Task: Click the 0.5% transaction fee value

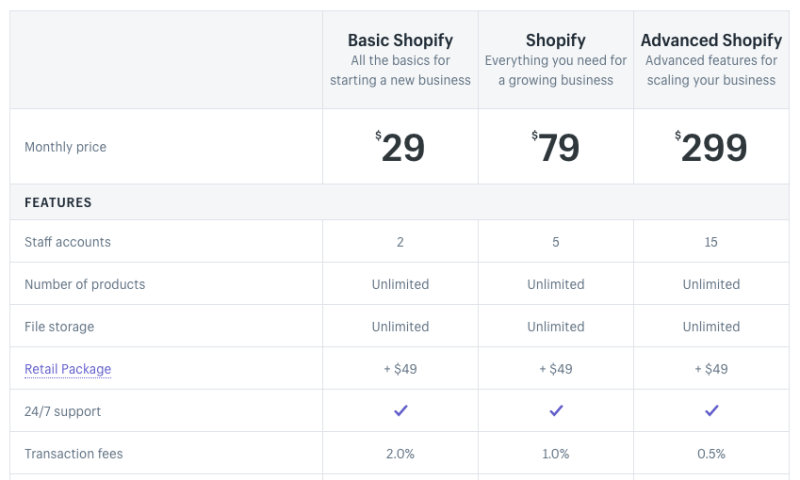Action: point(711,454)
